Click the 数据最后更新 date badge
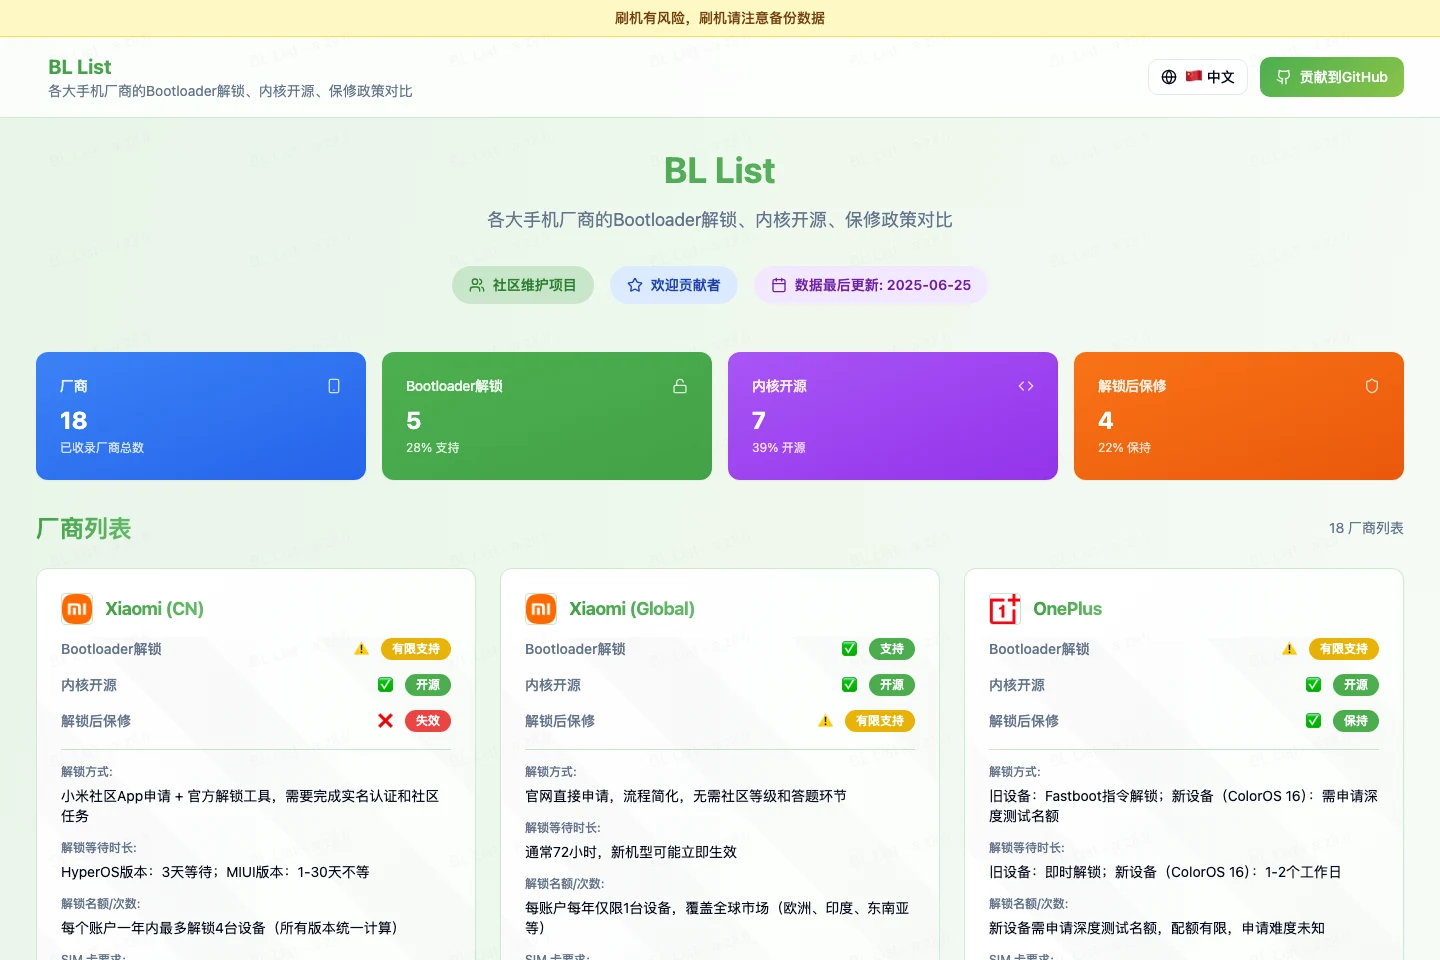Viewport: 1440px width, 960px height. (x=871, y=285)
